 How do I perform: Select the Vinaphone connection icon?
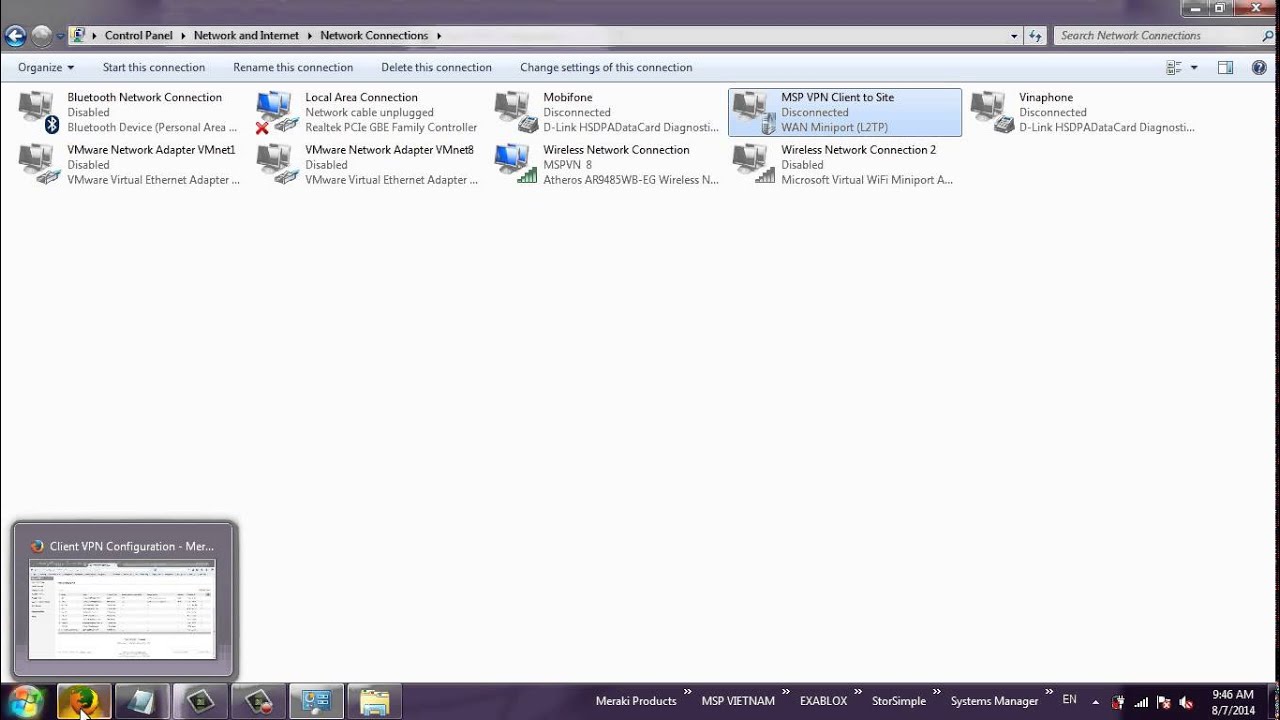[992, 112]
